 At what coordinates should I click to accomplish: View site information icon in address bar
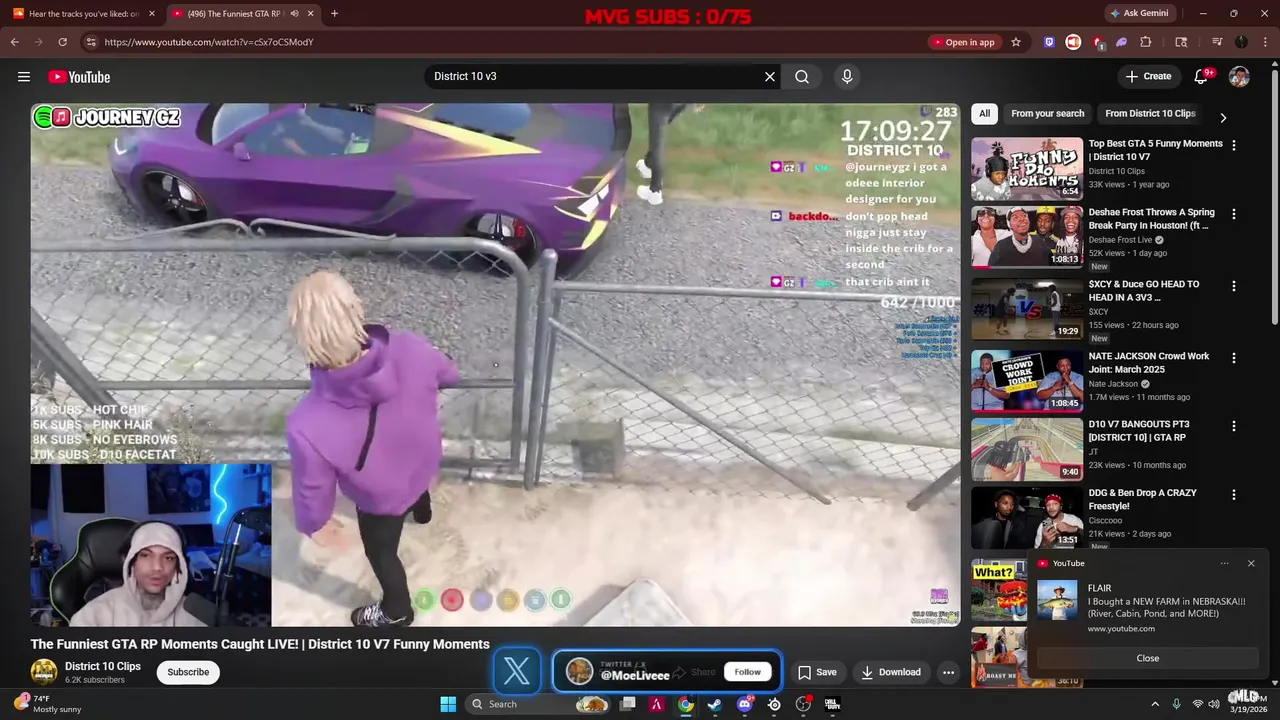pyautogui.click(x=91, y=42)
